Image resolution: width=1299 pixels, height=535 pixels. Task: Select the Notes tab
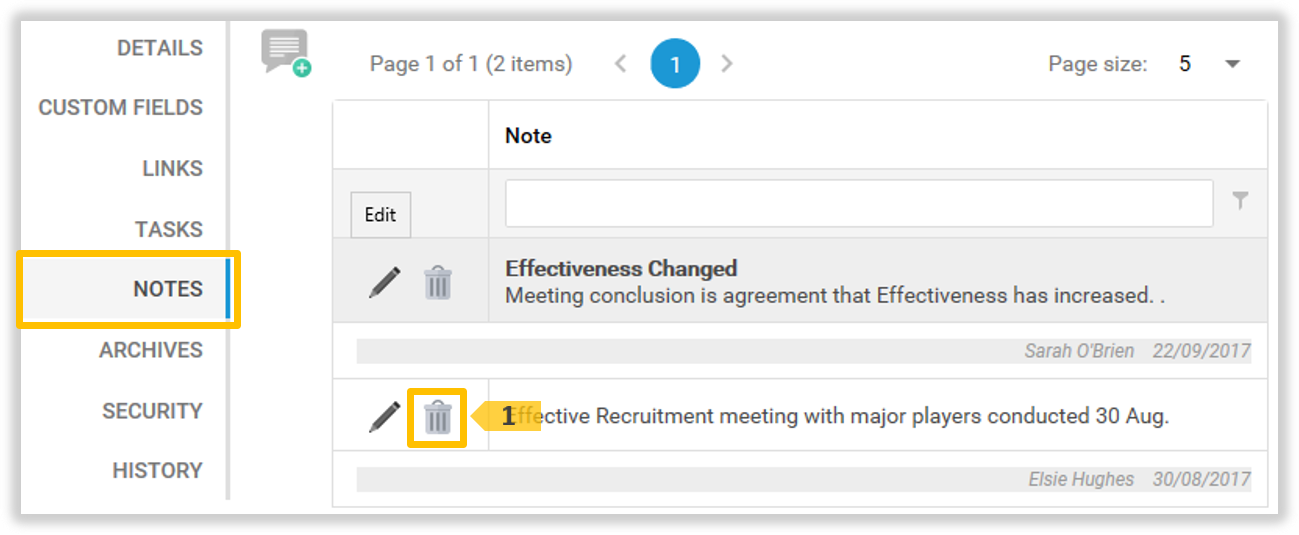[167, 289]
